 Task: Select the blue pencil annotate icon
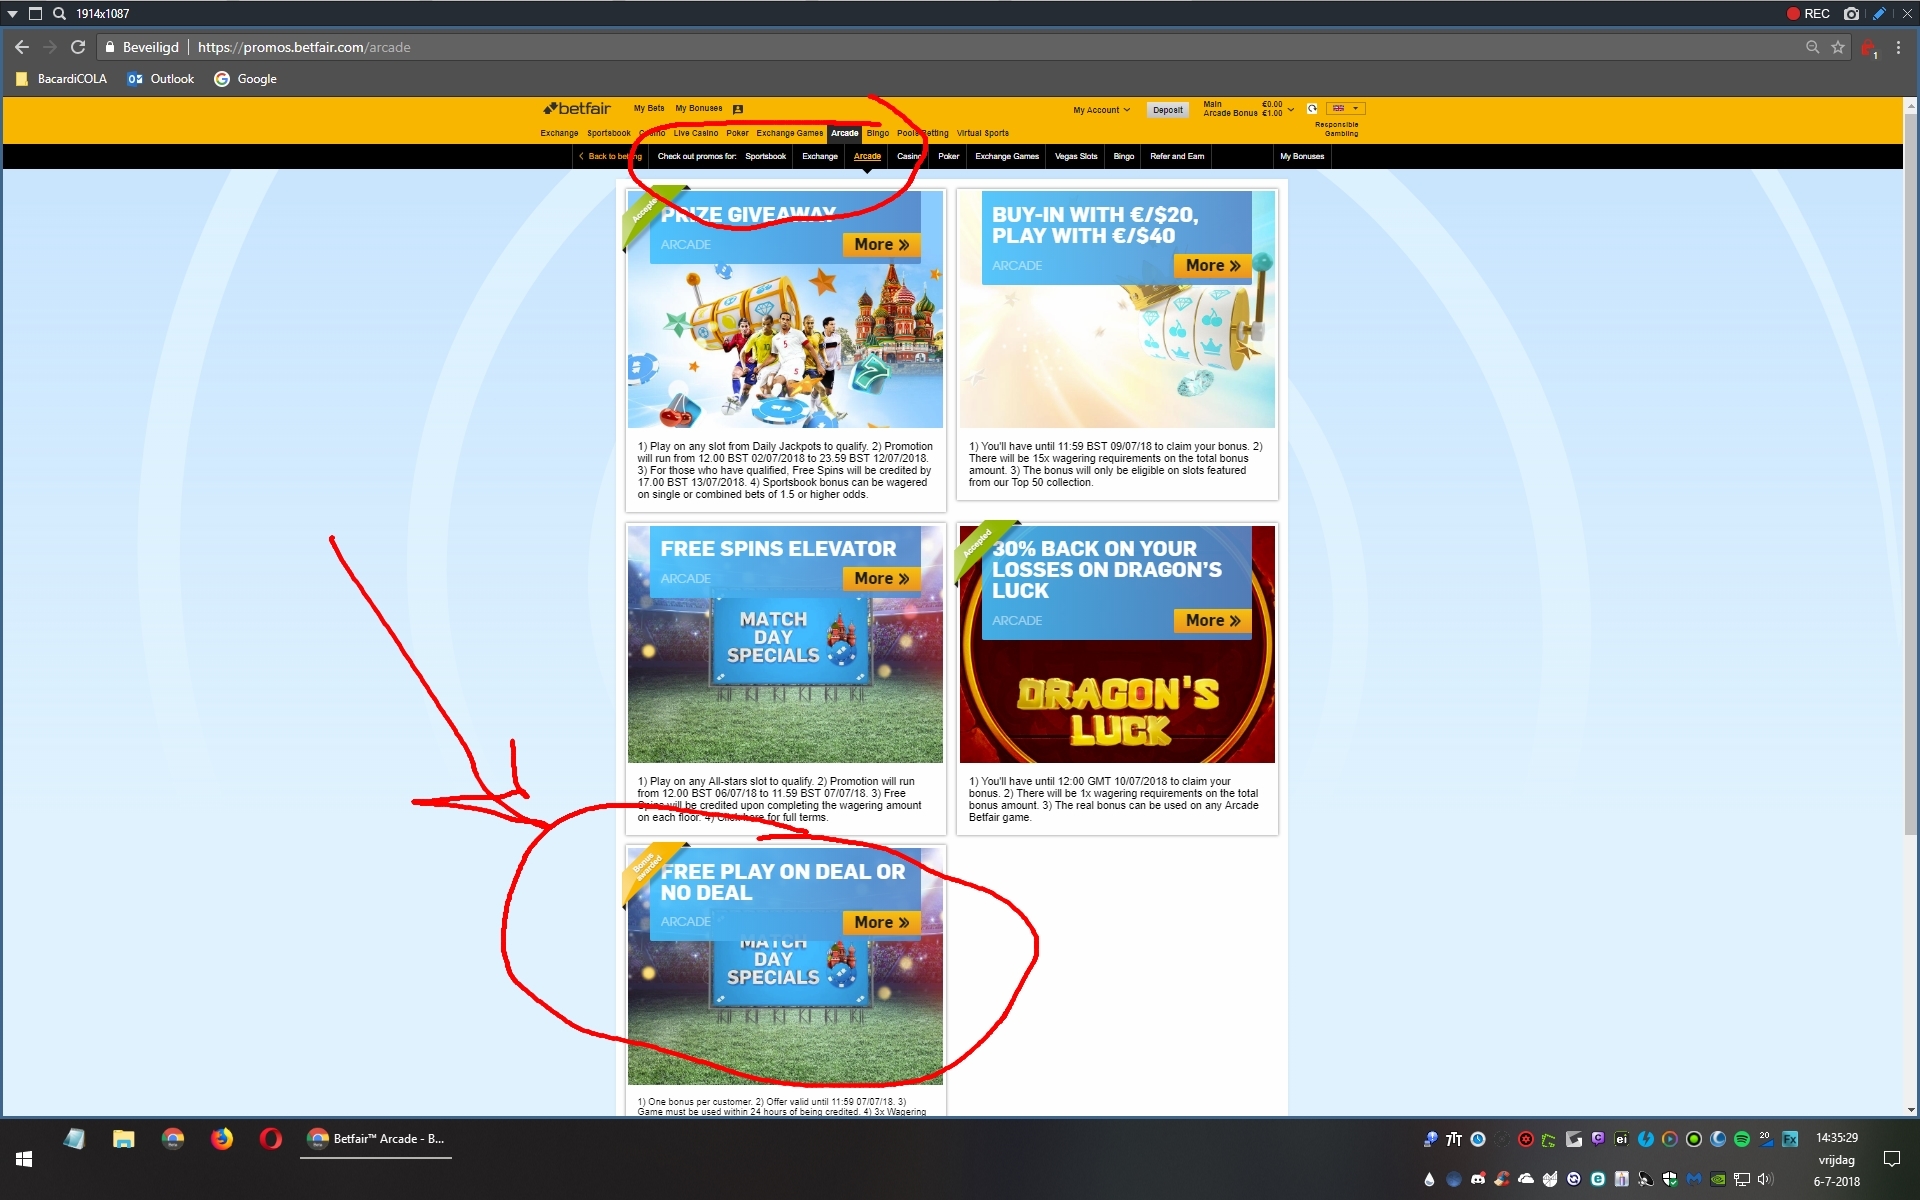[x=1879, y=13]
